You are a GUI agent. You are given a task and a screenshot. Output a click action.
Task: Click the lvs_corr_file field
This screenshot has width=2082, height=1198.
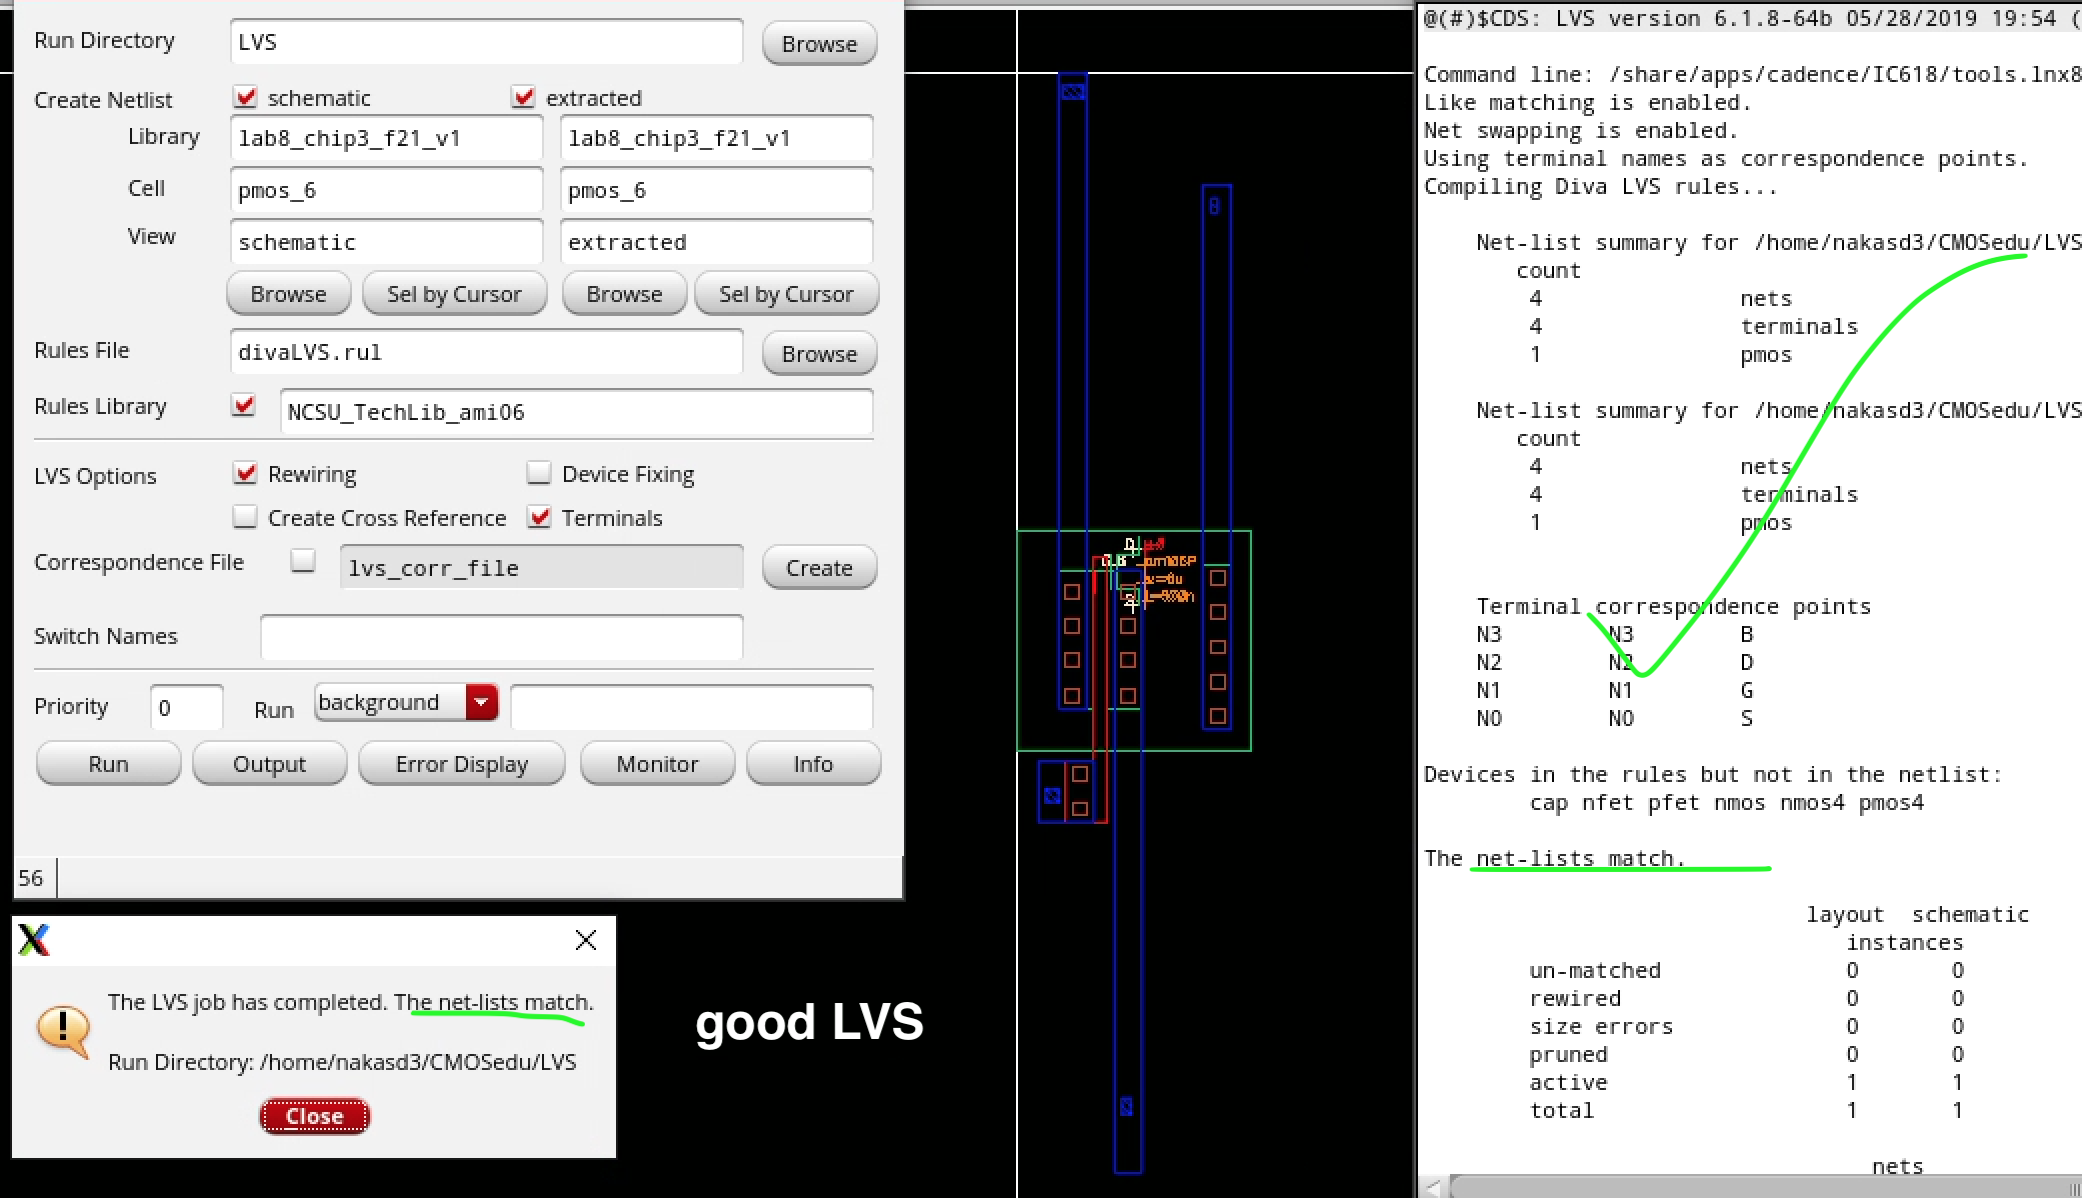click(541, 568)
